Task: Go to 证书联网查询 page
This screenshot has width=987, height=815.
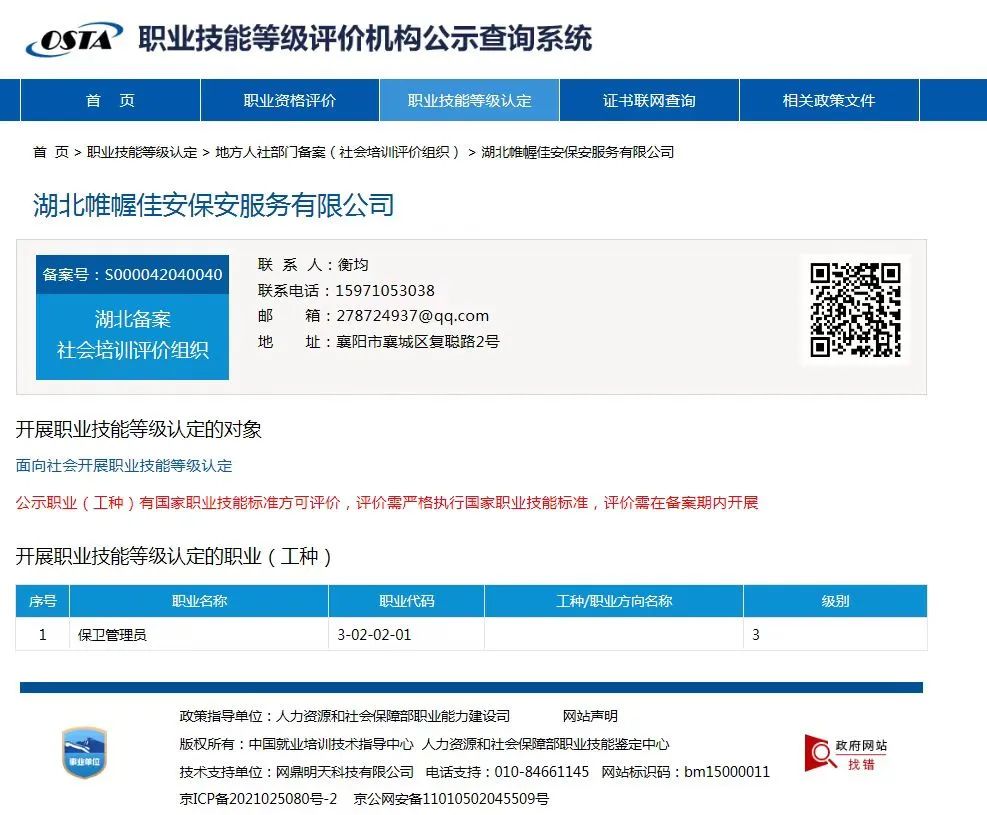Action: coord(649,100)
